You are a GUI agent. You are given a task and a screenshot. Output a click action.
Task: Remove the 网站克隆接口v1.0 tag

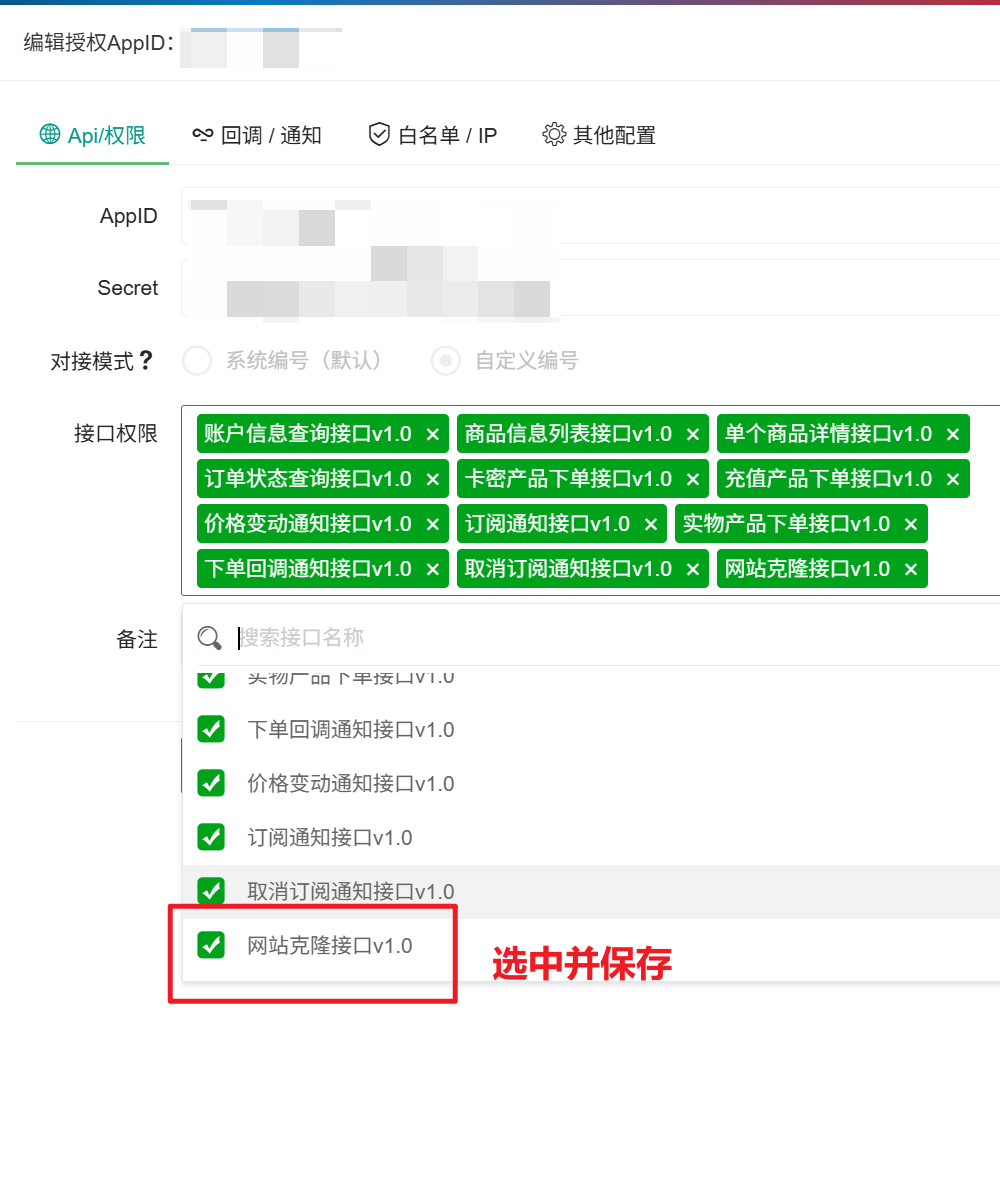[911, 569]
